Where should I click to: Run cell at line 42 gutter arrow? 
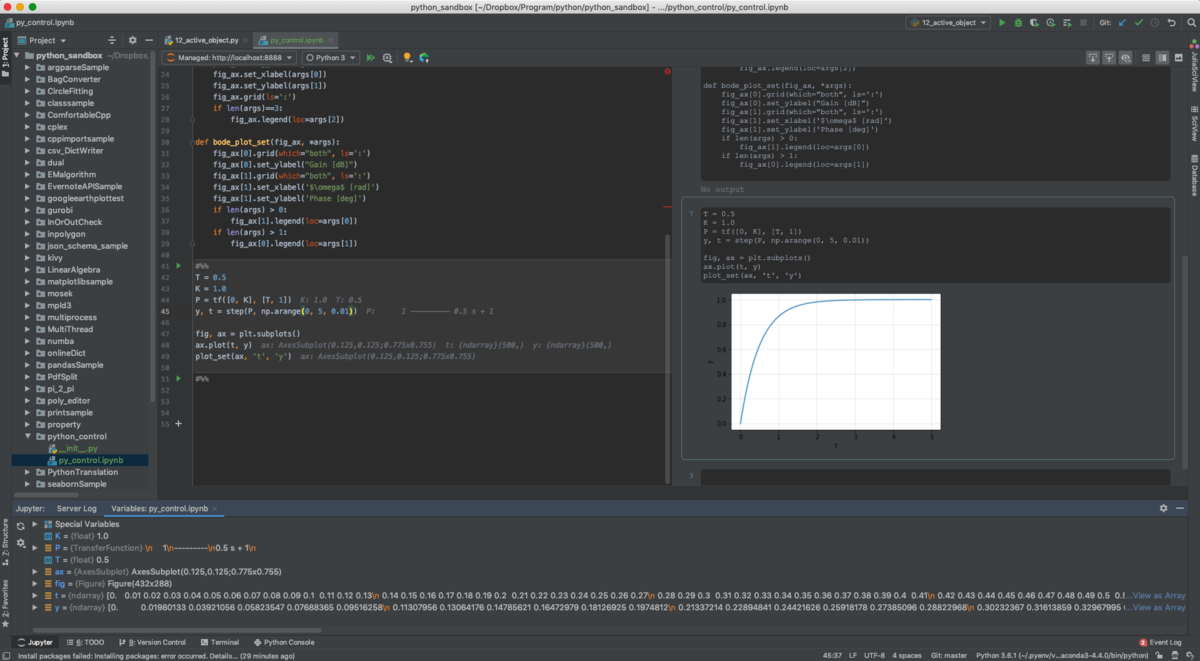tap(178, 266)
